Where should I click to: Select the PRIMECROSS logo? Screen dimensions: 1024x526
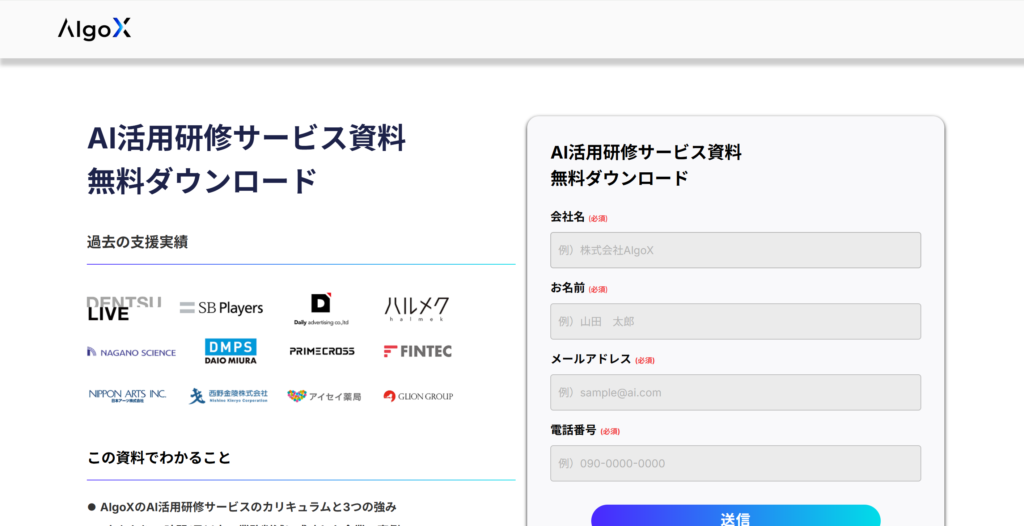point(322,351)
